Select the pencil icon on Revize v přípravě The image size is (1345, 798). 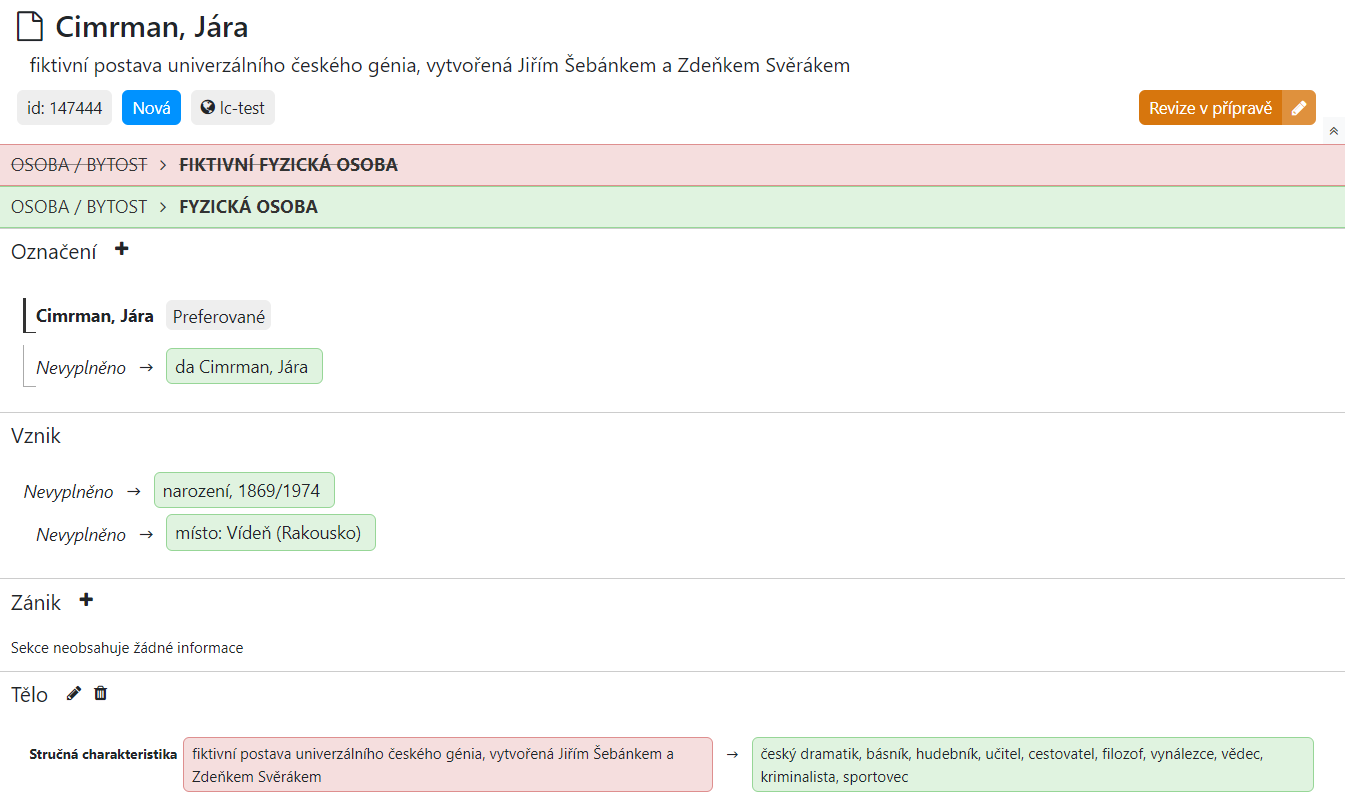1298,106
